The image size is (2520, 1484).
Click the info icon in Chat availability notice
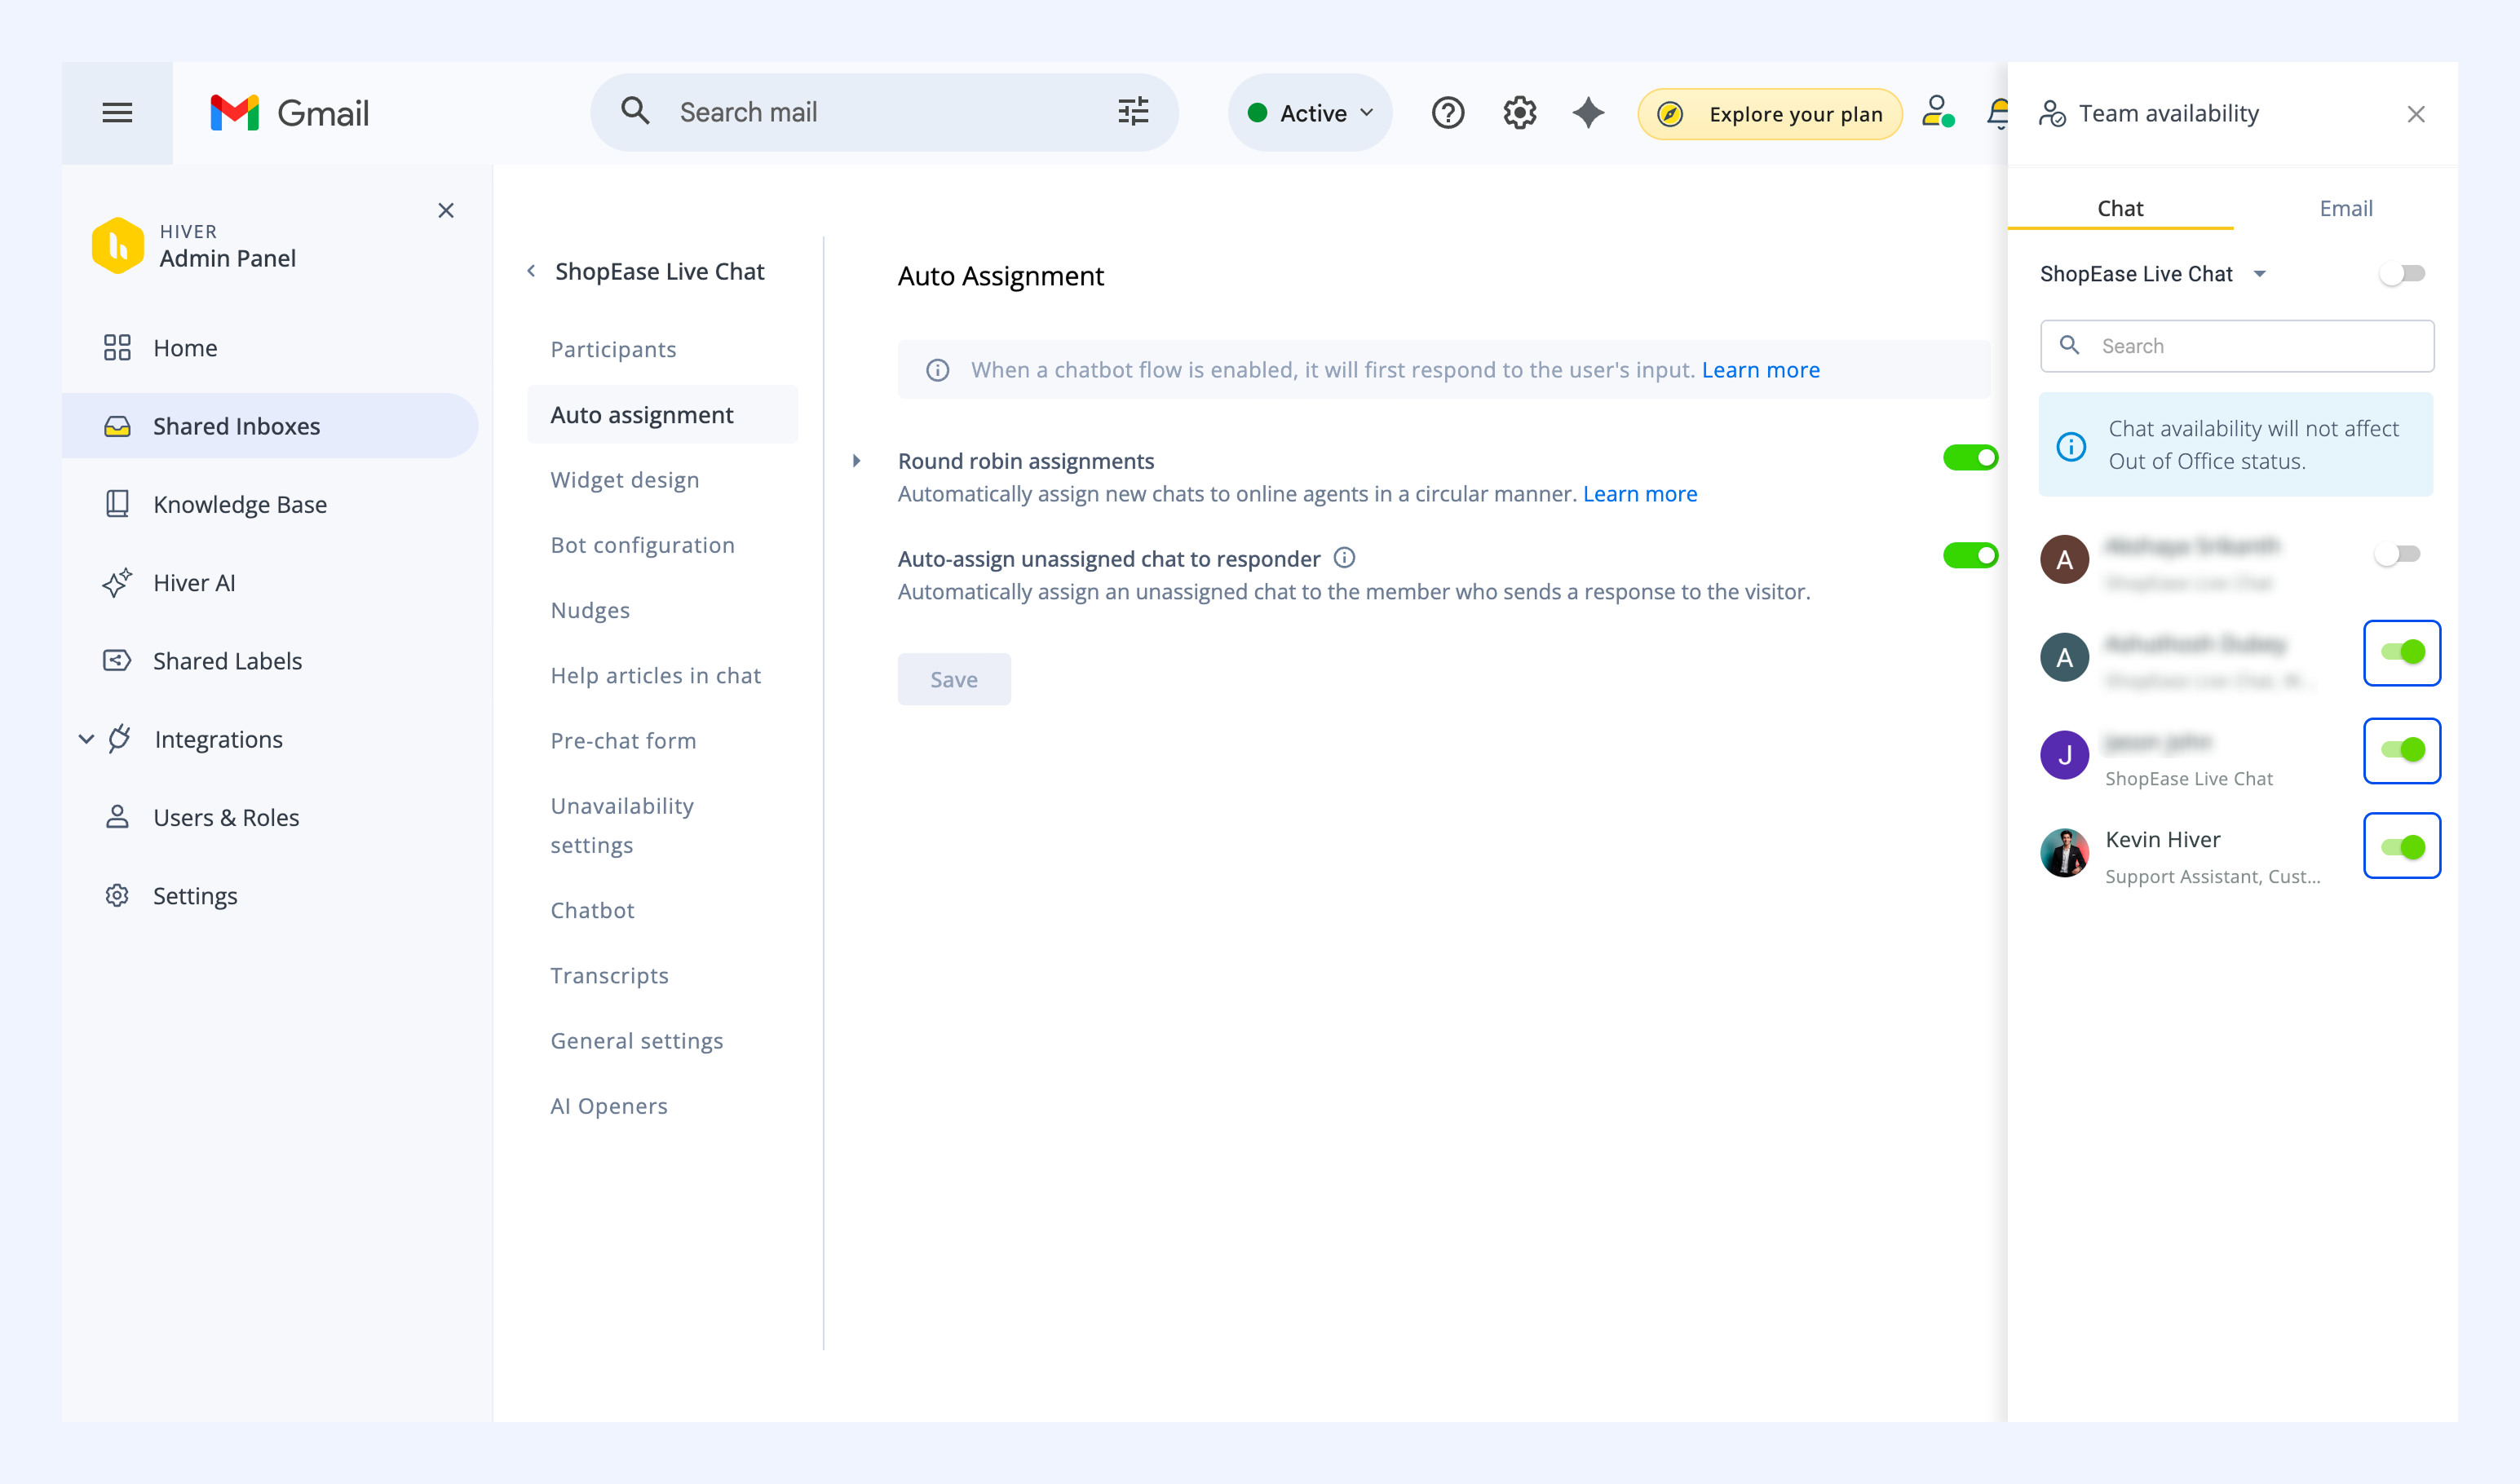2071,446
